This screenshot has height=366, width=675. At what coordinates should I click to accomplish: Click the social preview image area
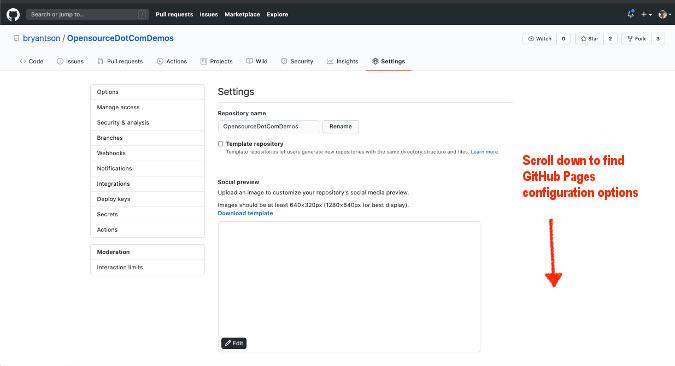click(x=349, y=287)
